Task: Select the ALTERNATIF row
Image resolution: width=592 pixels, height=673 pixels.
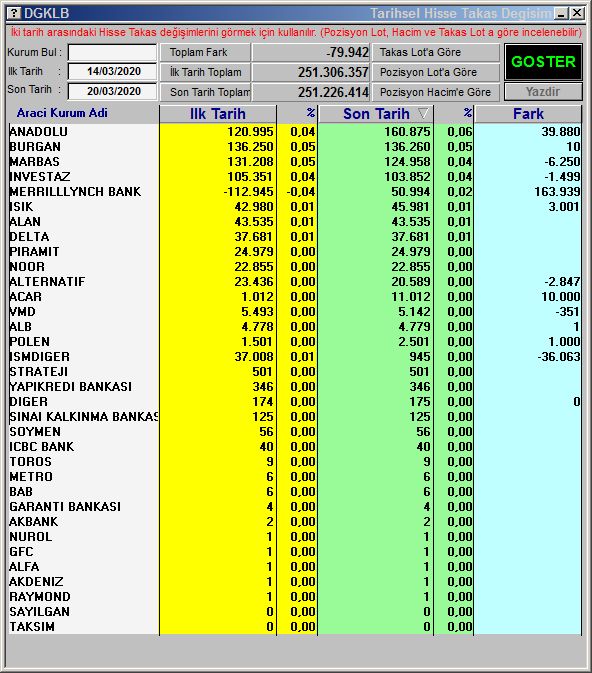Action: 295,282
